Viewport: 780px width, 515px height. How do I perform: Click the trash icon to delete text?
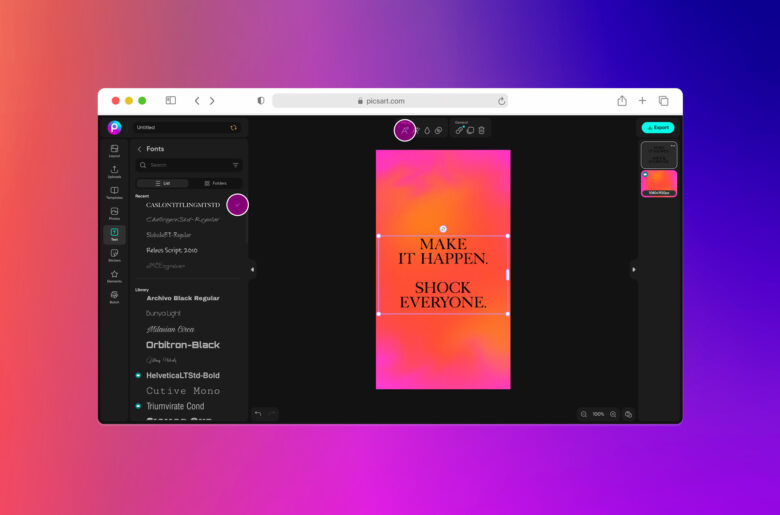(481, 130)
